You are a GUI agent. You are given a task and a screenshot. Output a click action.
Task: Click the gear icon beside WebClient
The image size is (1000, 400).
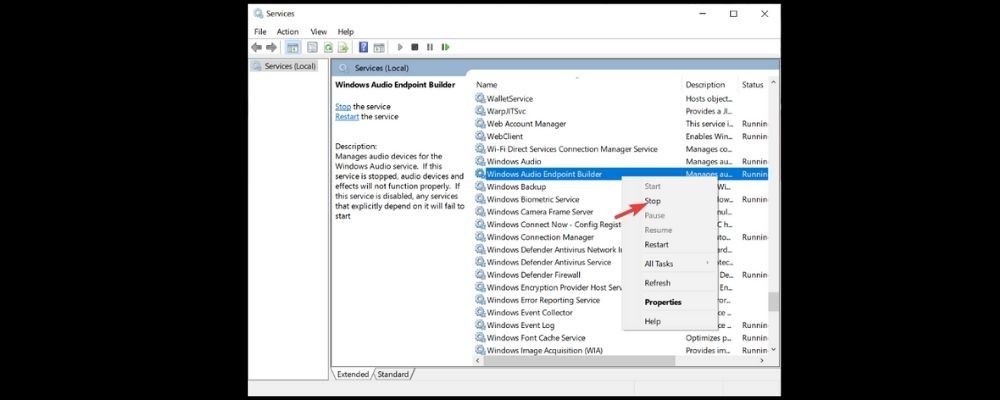(480, 136)
